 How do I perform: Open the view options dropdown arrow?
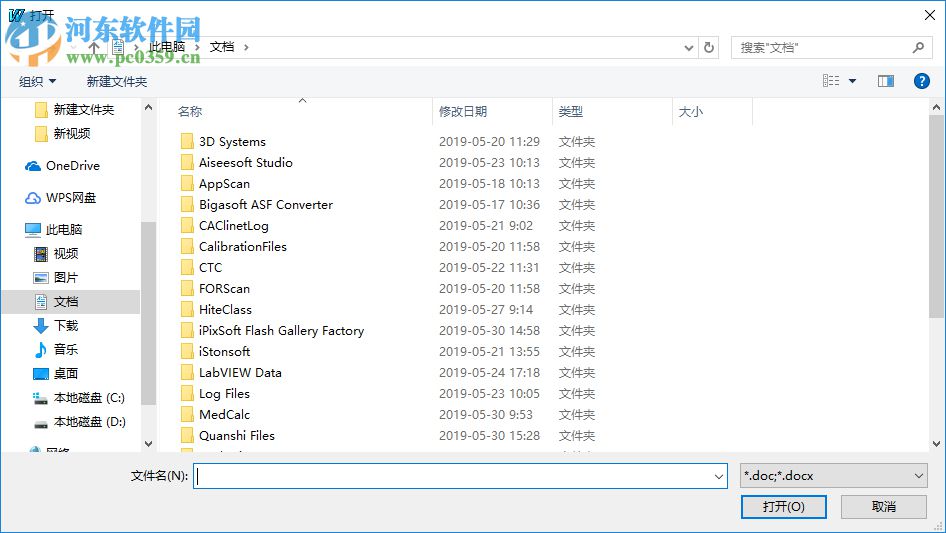point(852,81)
